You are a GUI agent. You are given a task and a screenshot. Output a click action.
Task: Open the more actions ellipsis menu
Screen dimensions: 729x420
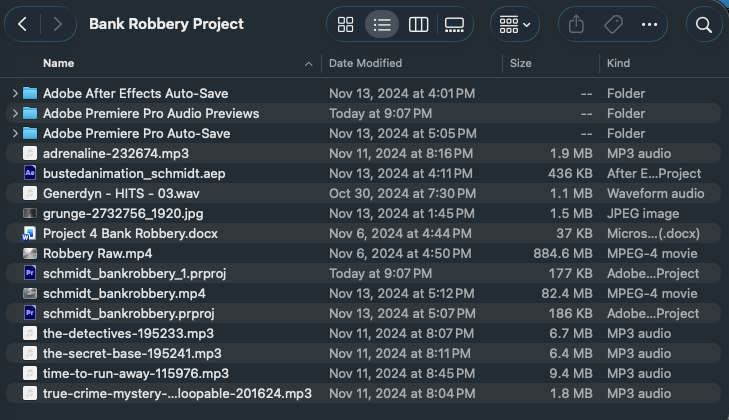pos(649,24)
